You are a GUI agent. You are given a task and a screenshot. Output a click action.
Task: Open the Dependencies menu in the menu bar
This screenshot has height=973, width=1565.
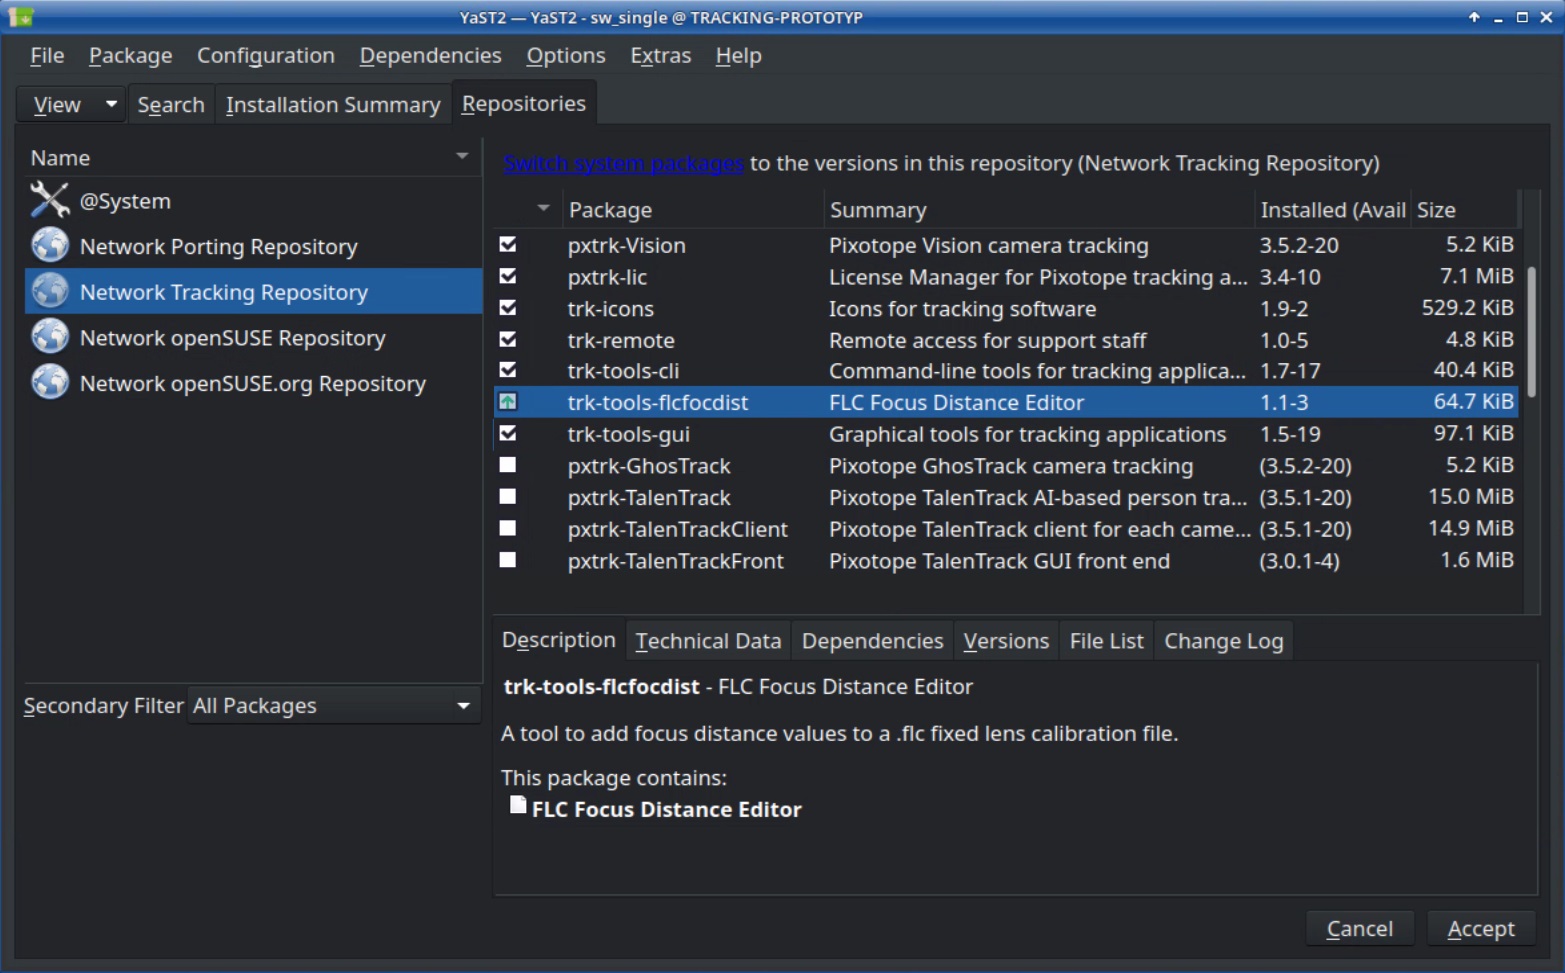[430, 56]
